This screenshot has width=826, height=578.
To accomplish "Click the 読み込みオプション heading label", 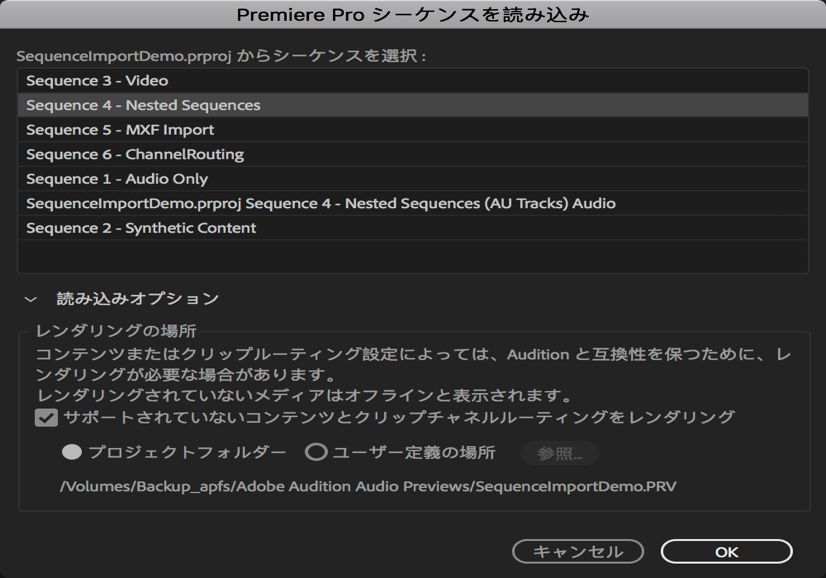I will 137,299.
